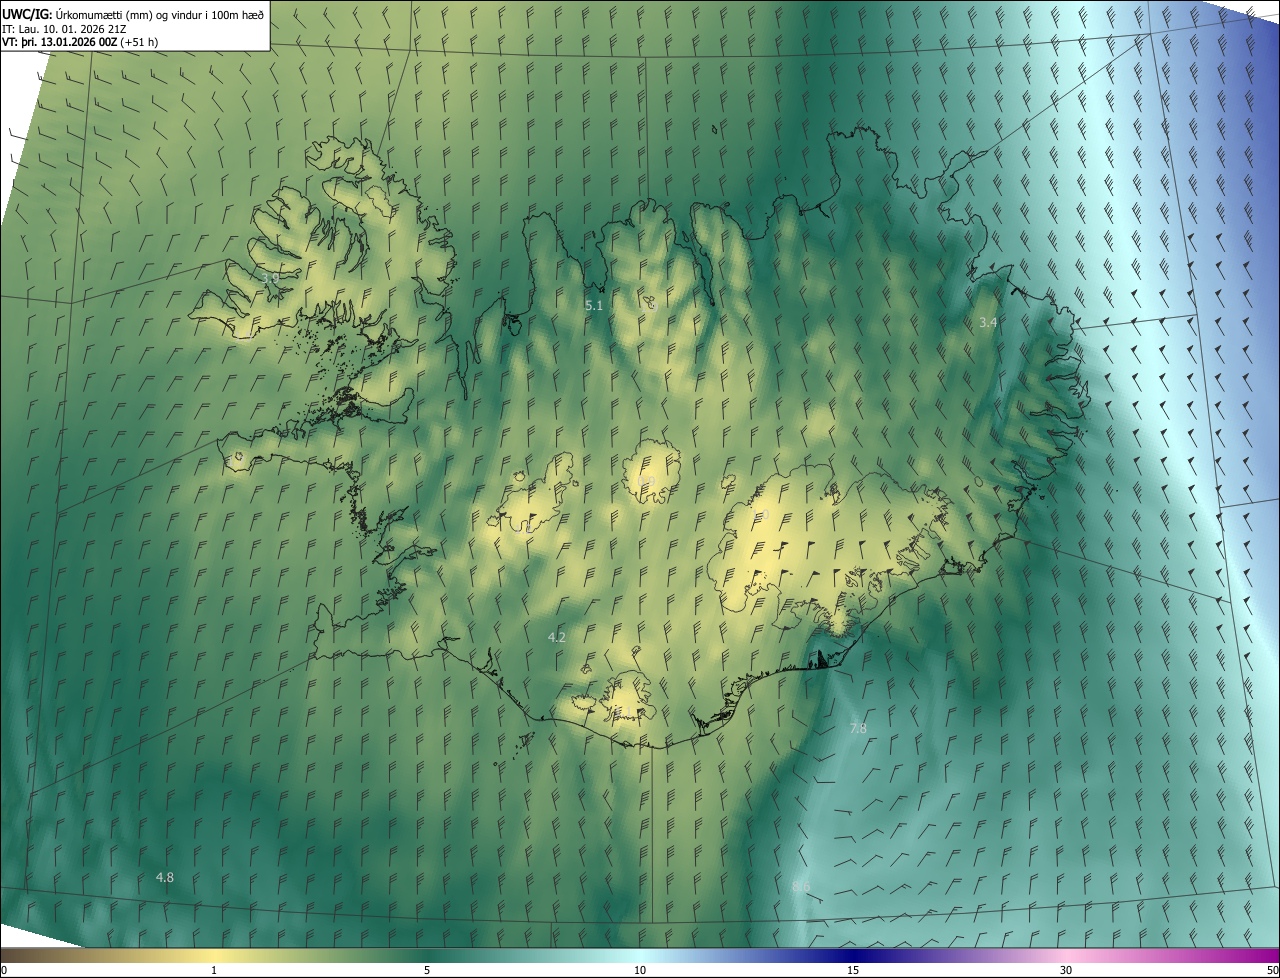The image size is (1280, 978).
Task: Click the 'UWC/IG:' map title text
Action: [27, 13]
